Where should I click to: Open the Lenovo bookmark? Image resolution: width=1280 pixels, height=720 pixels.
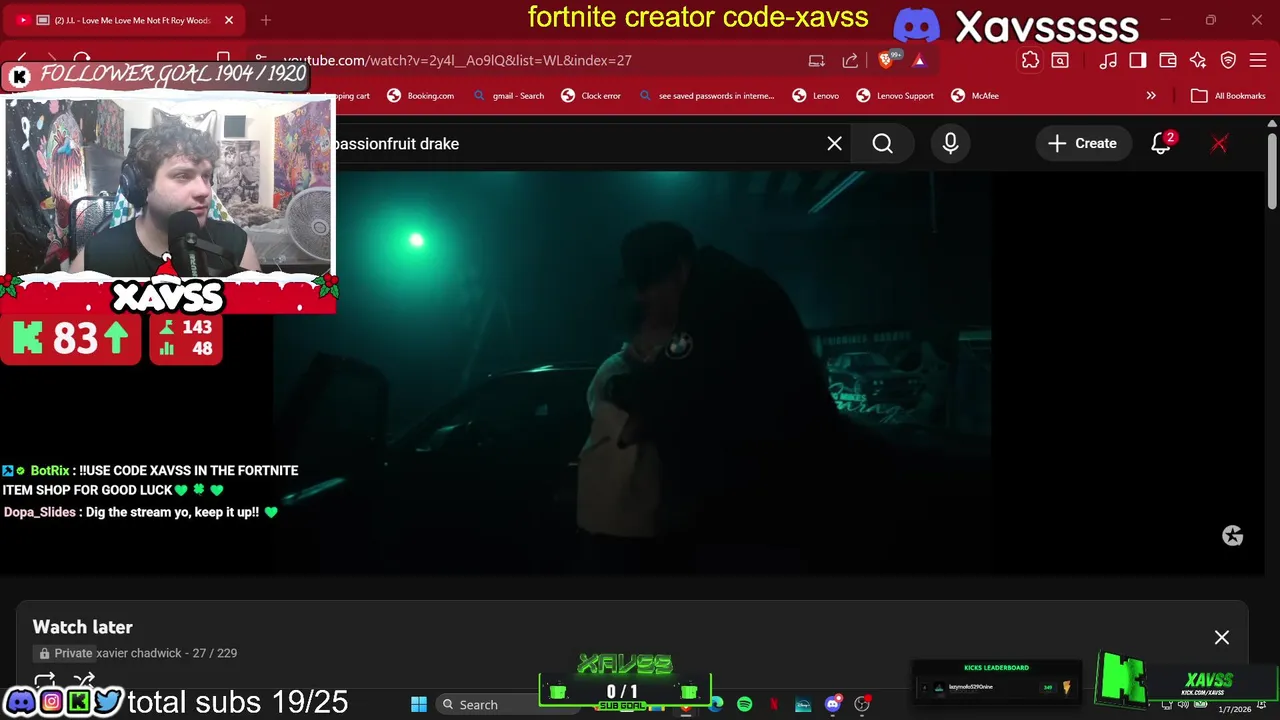tap(816, 96)
